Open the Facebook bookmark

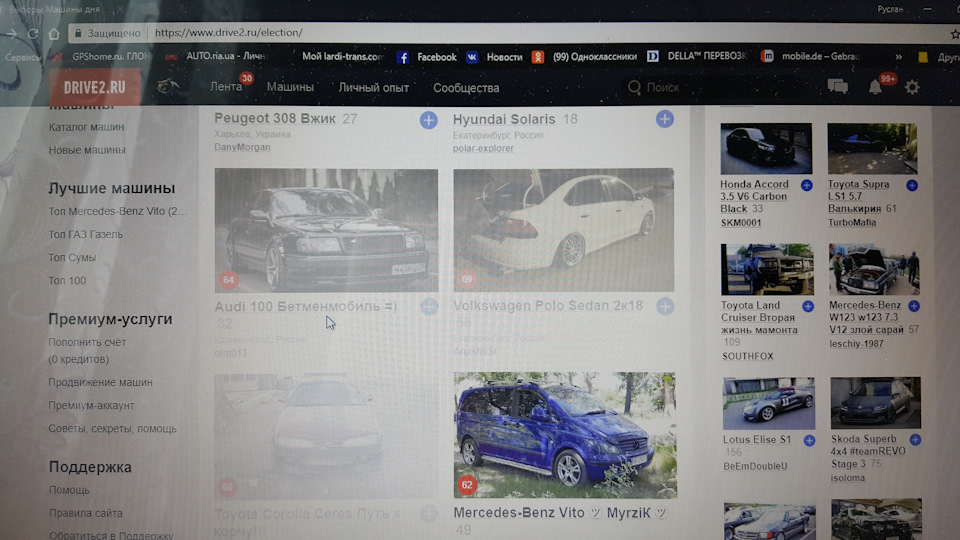pos(427,57)
